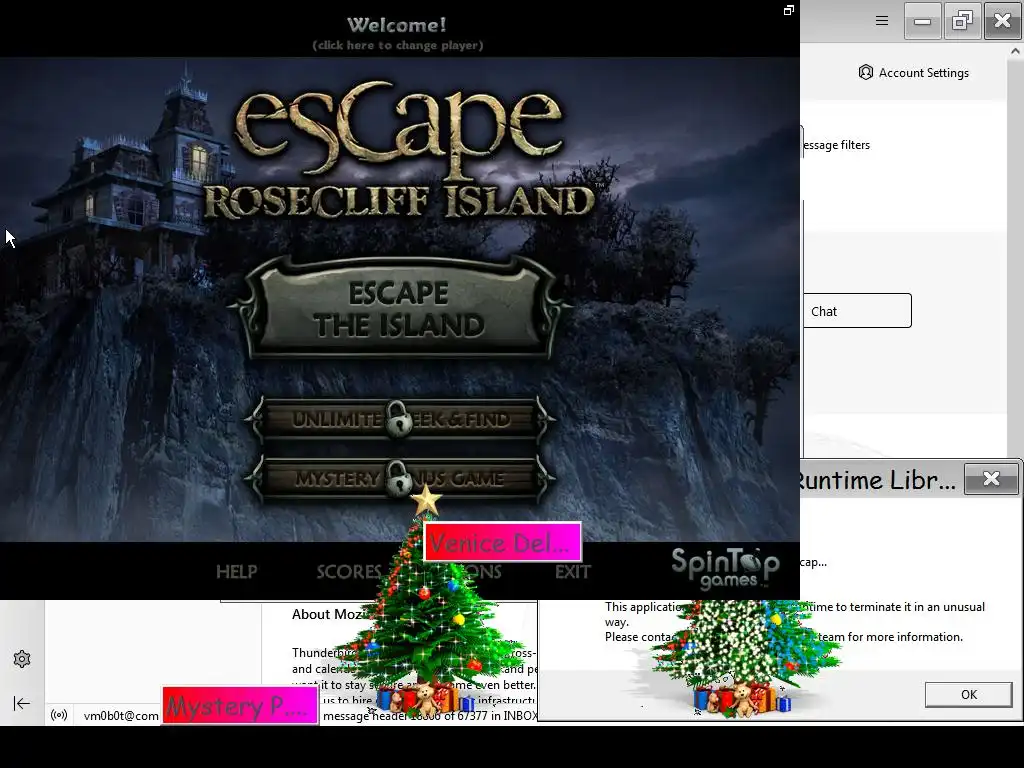Open Thunderbird settings gear icon
Image resolution: width=1024 pixels, height=768 pixels.
[22, 659]
